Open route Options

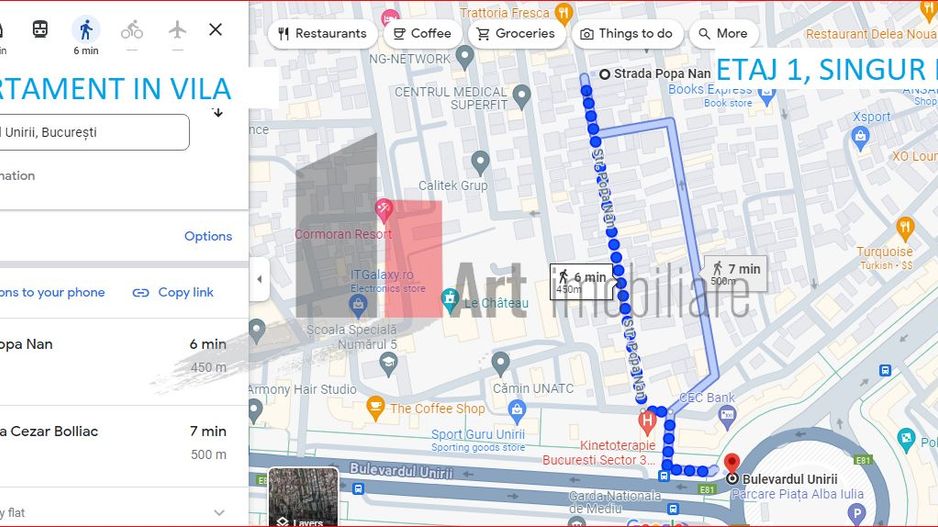click(208, 236)
